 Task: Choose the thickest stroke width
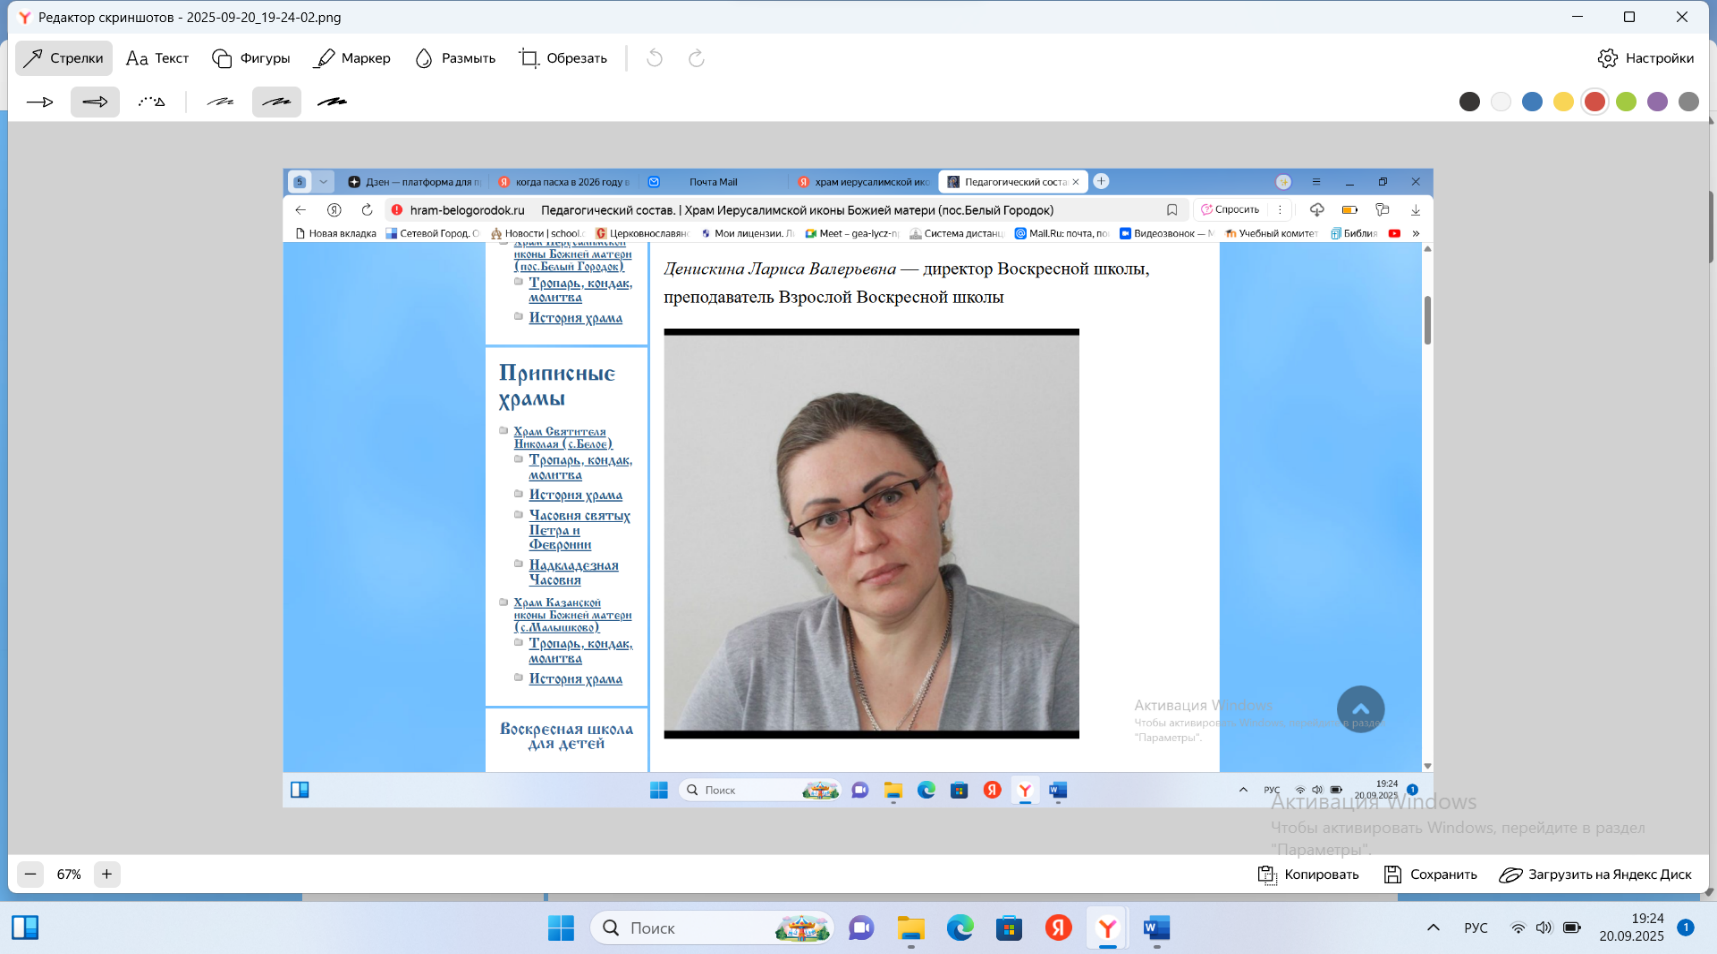coord(332,102)
